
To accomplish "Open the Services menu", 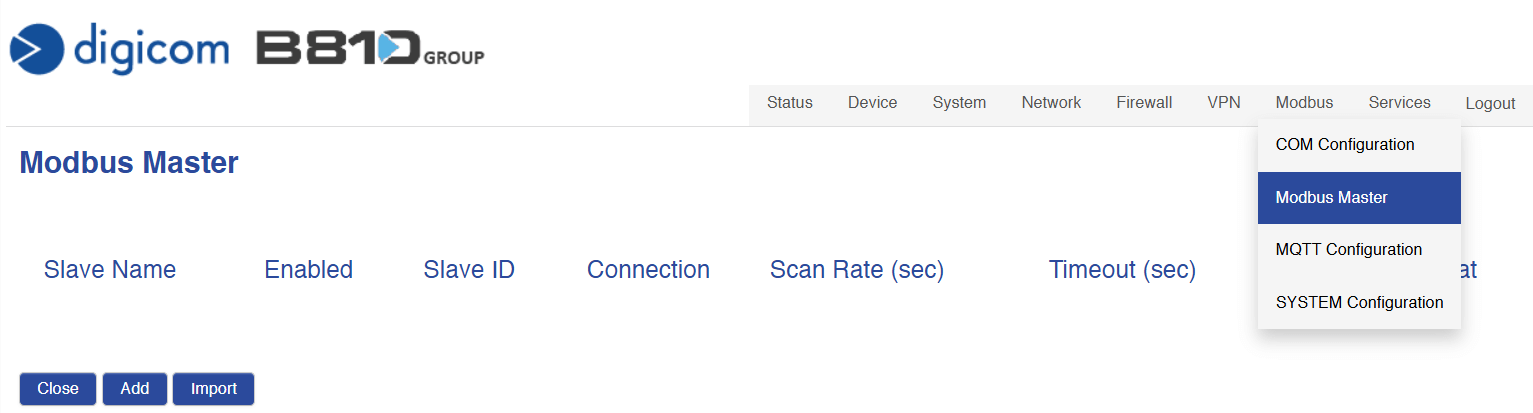I will tap(1399, 103).
